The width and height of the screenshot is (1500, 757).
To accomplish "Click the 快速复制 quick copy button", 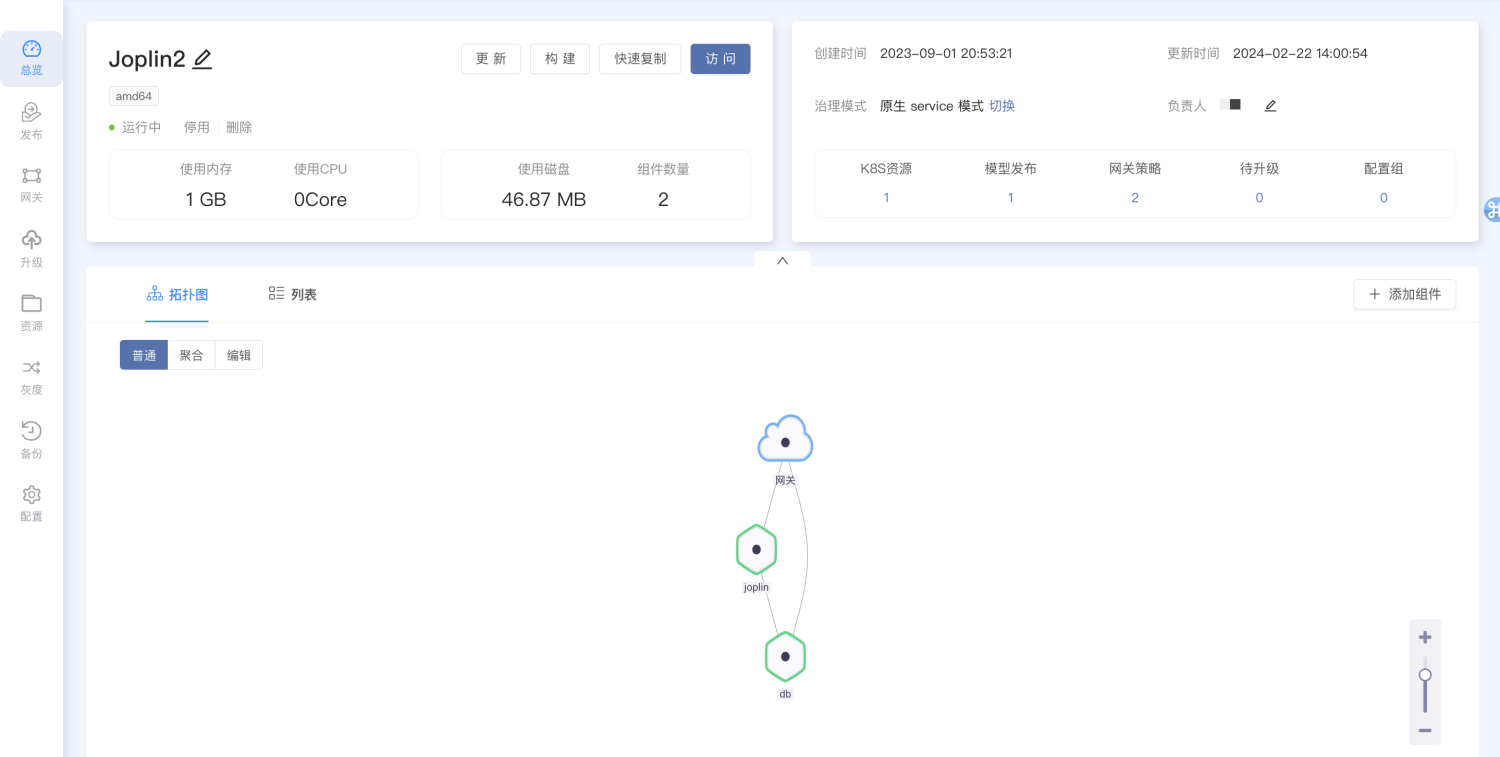I will tap(640, 59).
